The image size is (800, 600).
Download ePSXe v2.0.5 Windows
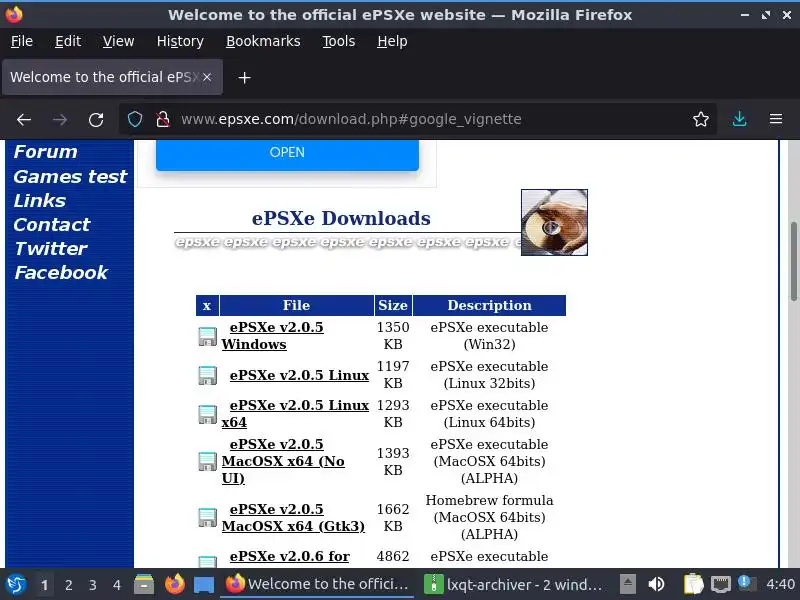point(272,336)
